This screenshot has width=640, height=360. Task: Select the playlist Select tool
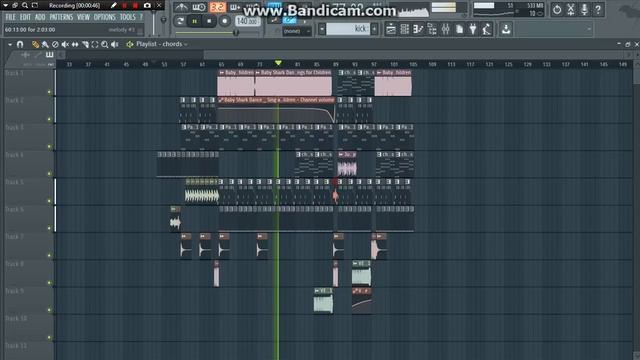[95, 44]
